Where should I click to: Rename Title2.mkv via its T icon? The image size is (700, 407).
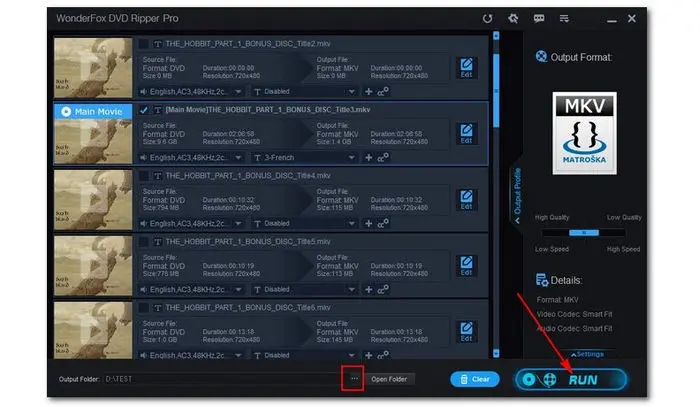pyautogui.click(x=158, y=44)
